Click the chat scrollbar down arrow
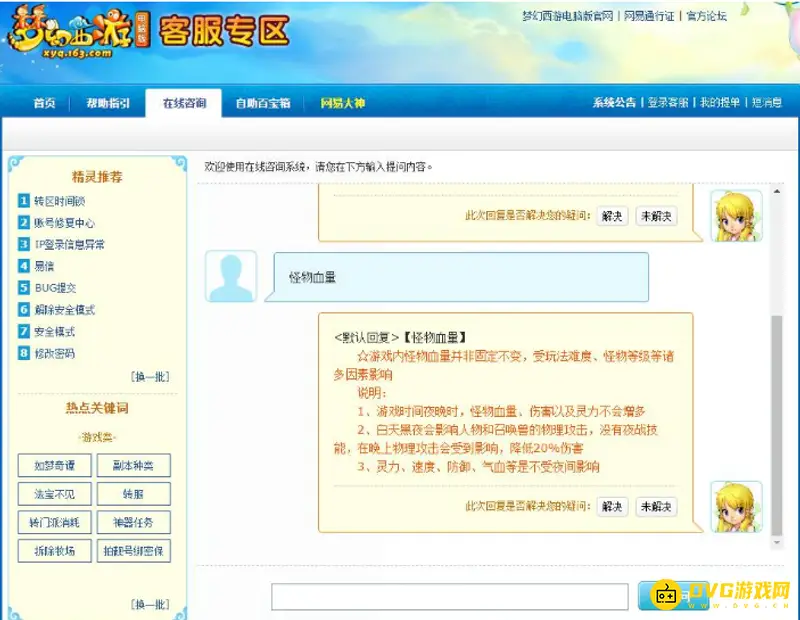 click(777, 542)
